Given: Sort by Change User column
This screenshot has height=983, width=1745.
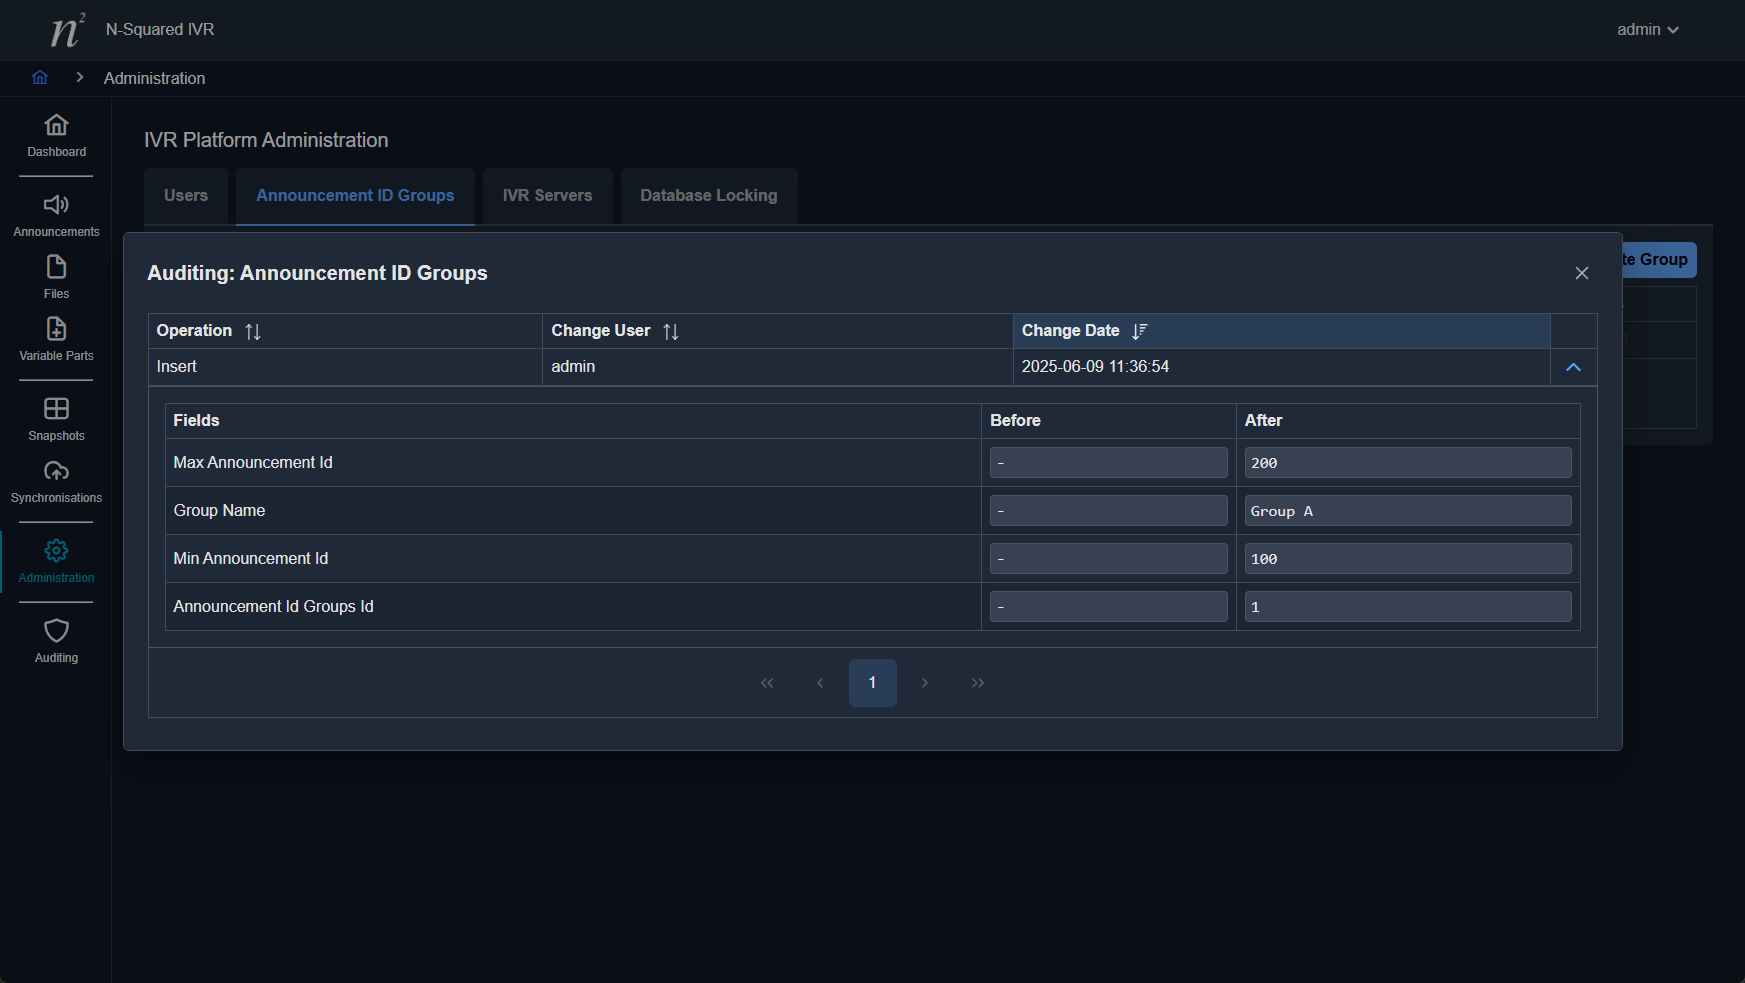Looking at the screenshot, I should click(x=671, y=332).
